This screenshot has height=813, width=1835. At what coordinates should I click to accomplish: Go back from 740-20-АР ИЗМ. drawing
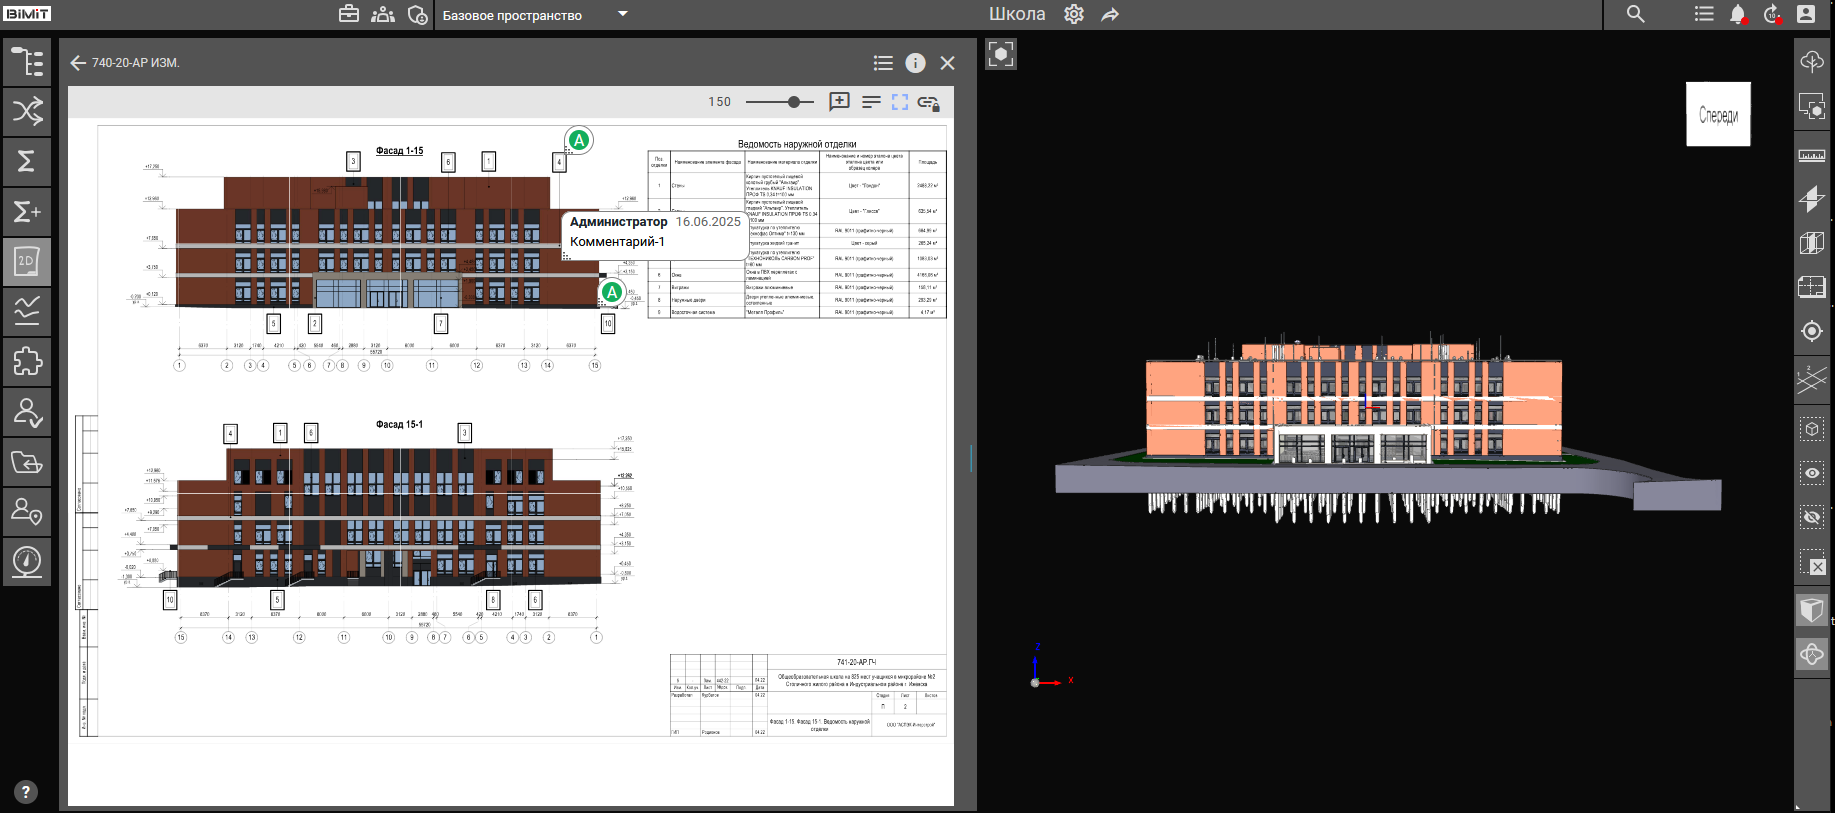coord(78,63)
